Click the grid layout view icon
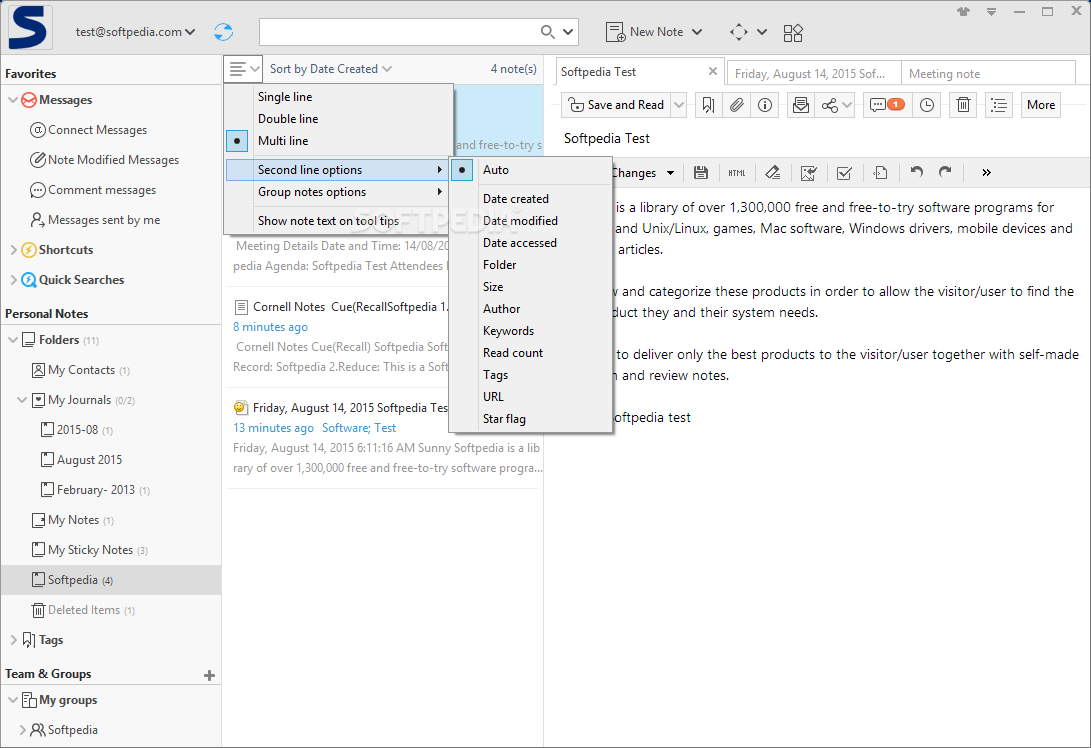Viewport: 1091px width, 748px height. [x=793, y=33]
